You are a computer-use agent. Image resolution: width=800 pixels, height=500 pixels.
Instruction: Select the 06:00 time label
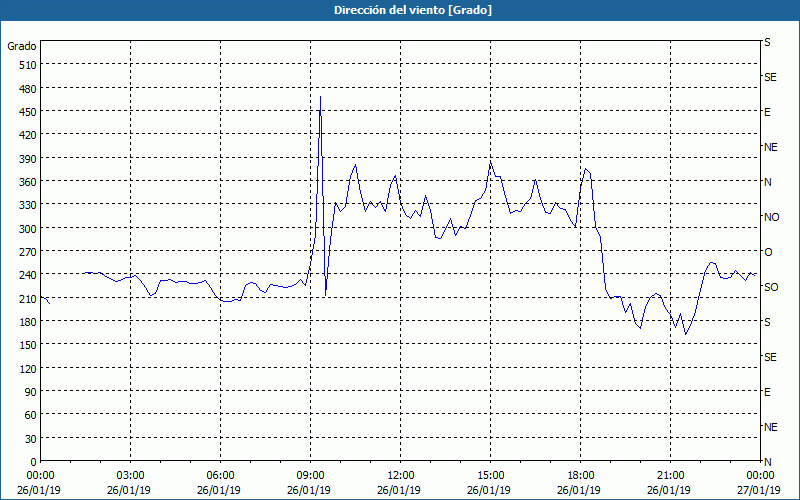[220, 476]
